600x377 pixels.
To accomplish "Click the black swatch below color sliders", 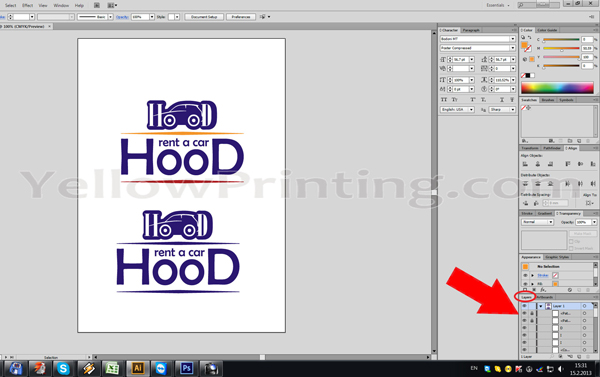I will click(x=528, y=75).
